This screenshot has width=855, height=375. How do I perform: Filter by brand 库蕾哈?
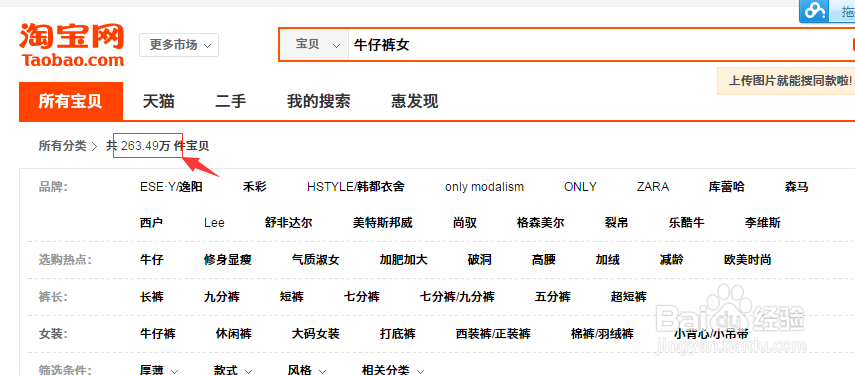(x=726, y=188)
